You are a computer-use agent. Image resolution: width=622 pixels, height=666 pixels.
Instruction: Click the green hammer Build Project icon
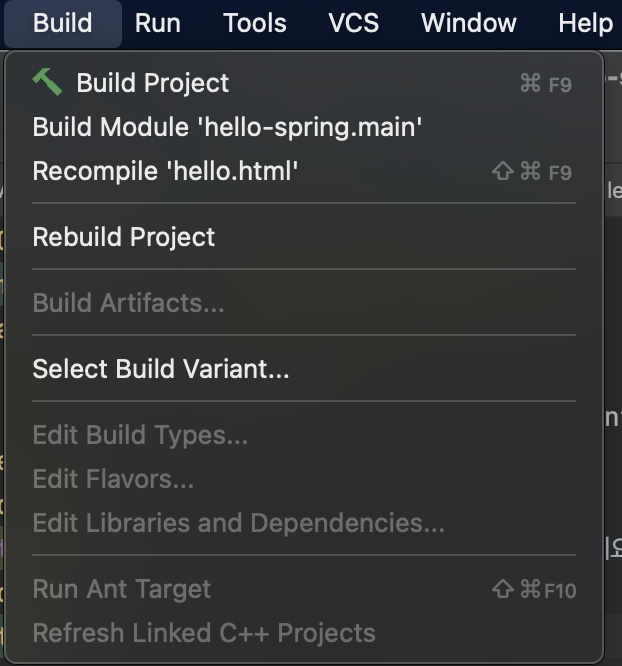pyautogui.click(x=47, y=82)
